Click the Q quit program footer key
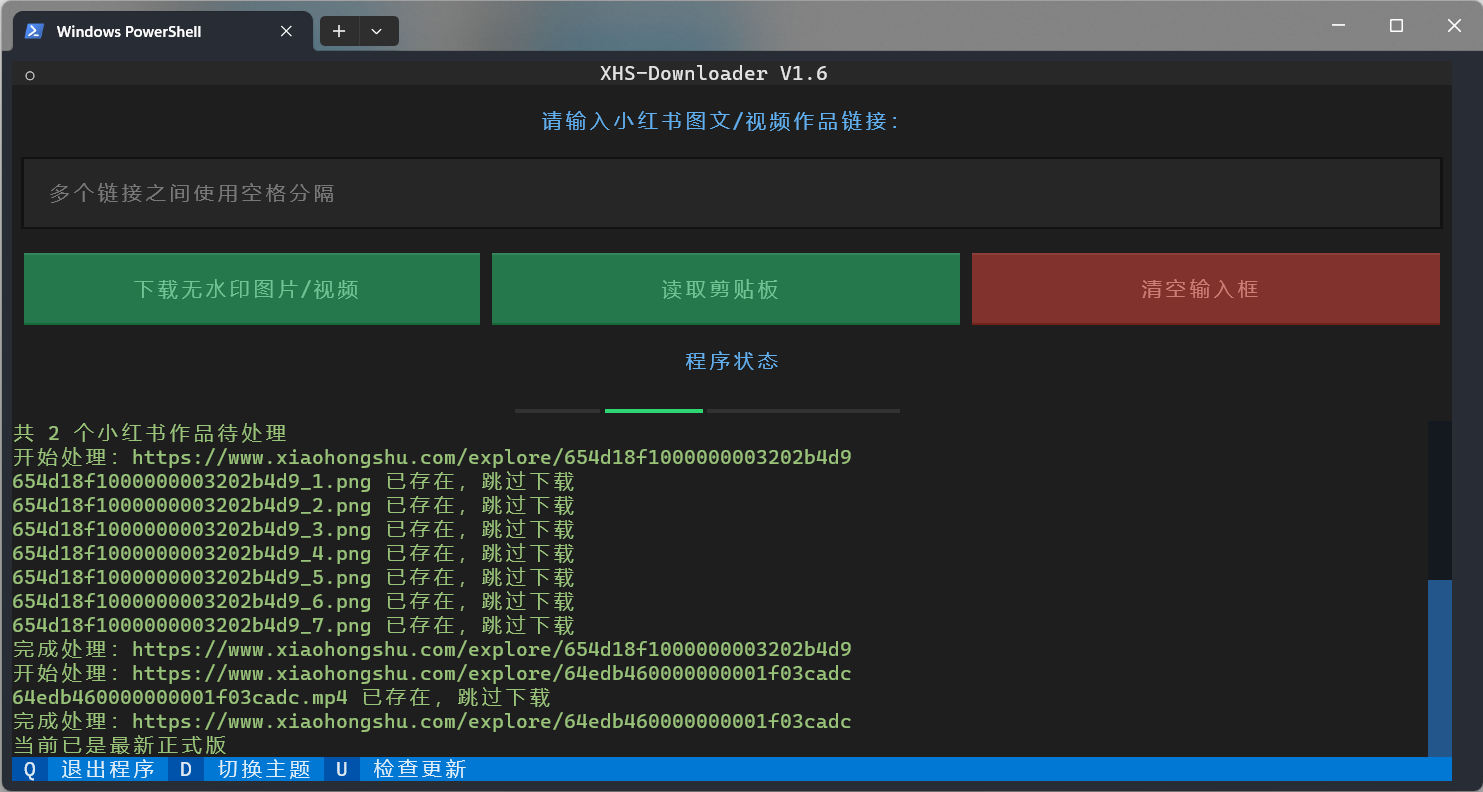The image size is (1483, 792). 89,769
